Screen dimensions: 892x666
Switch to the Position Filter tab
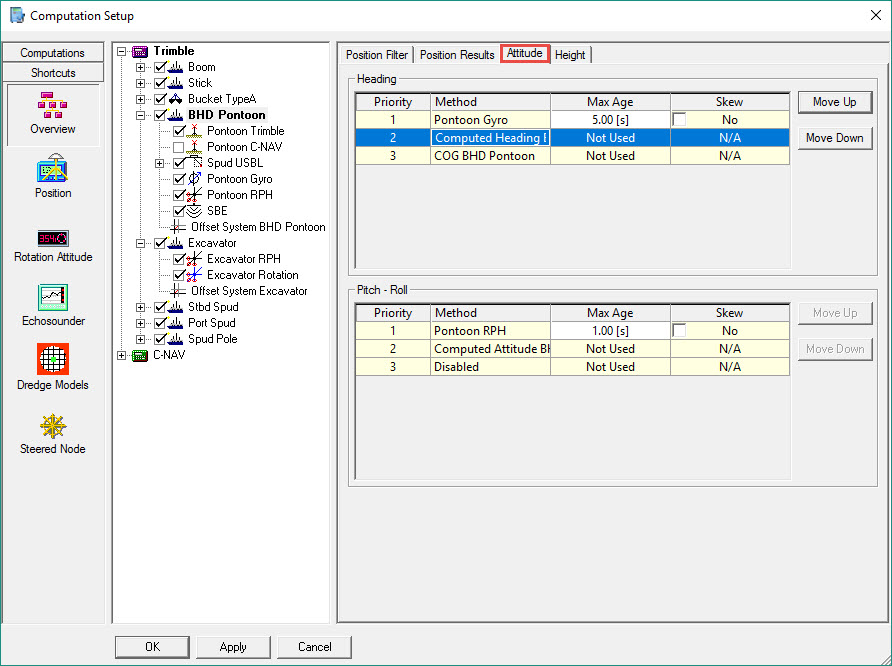tap(377, 55)
